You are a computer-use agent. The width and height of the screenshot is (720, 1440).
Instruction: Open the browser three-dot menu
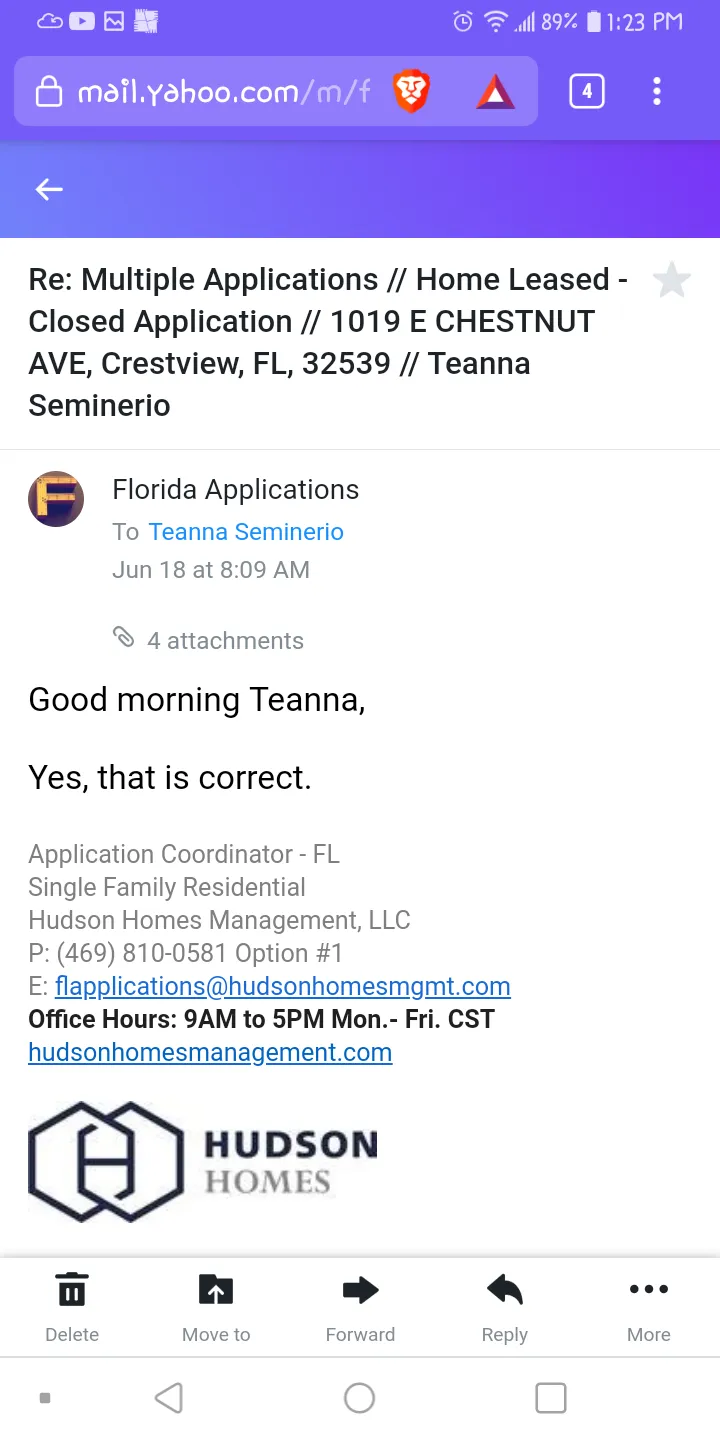(656, 92)
